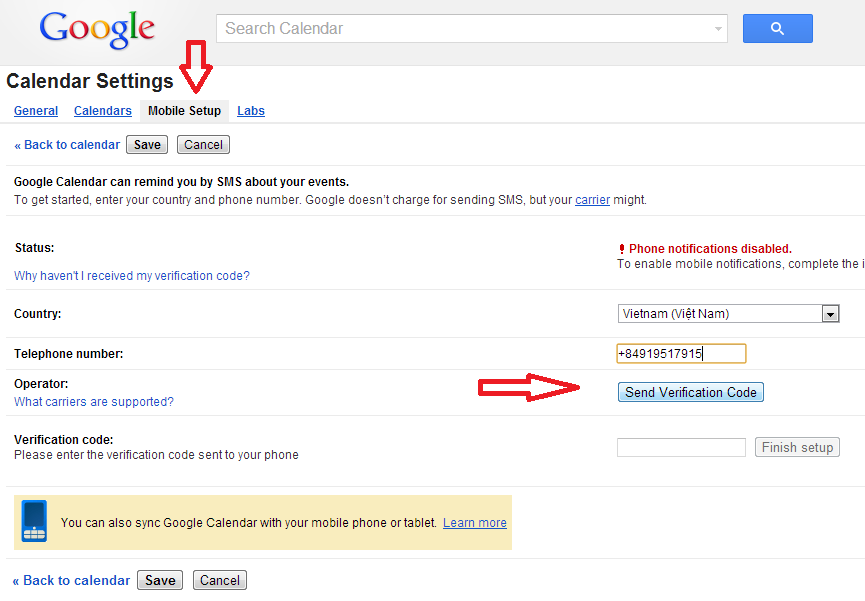Go to the Labs tab
Image resolution: width=865 pixels, height=601 pixels.
(x=251, y=111)
